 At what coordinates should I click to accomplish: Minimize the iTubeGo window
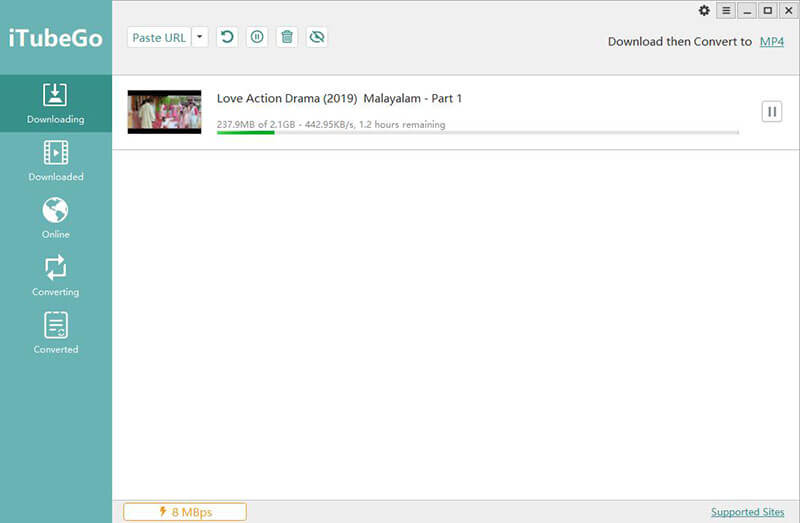click(747, 10)
